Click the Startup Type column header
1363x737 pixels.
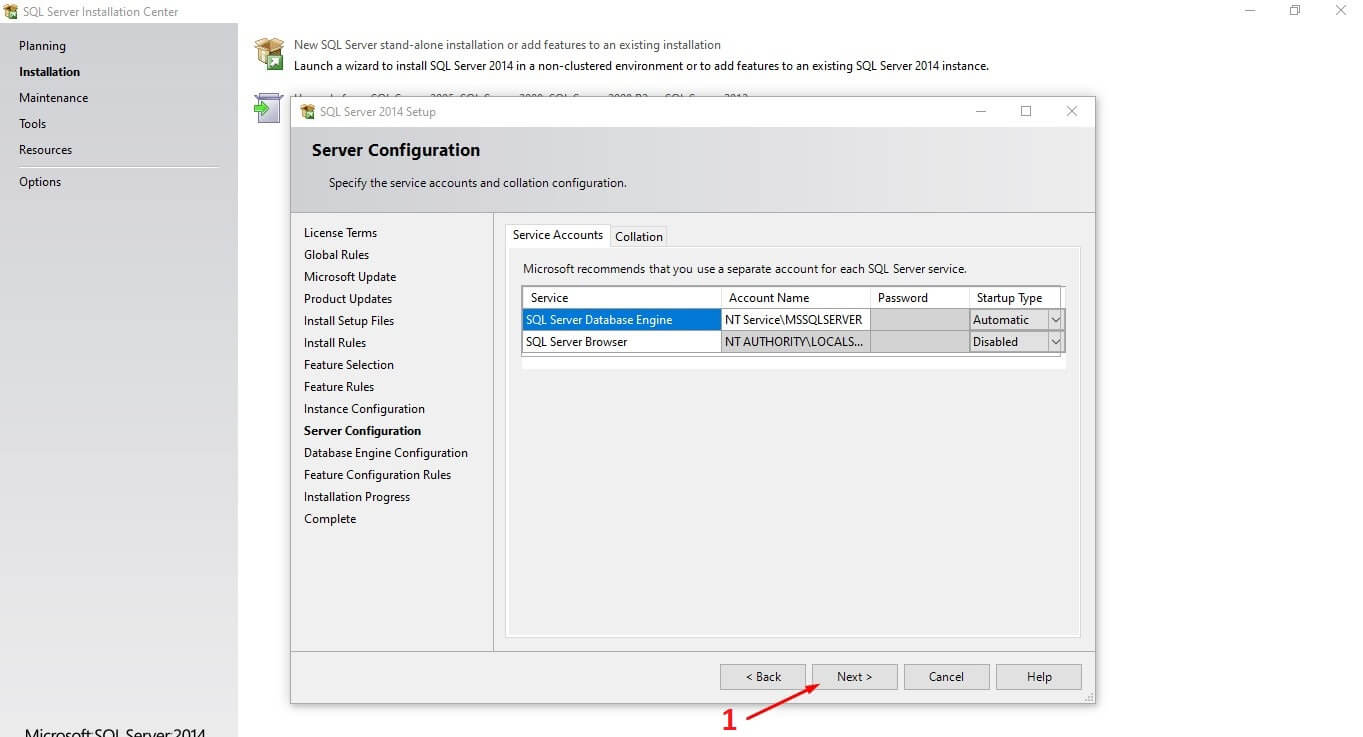point(1015,298)
